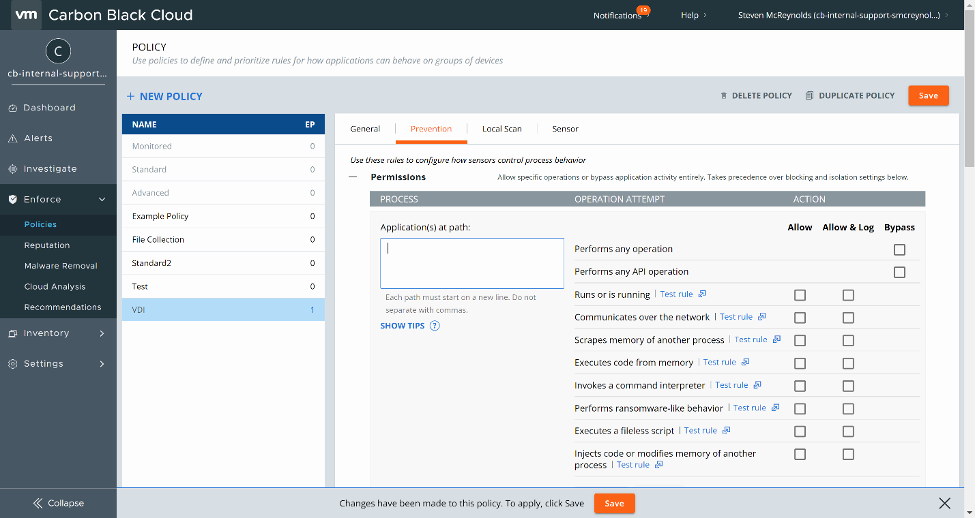
Task: Create a new policy
Action: coord(164,96)
